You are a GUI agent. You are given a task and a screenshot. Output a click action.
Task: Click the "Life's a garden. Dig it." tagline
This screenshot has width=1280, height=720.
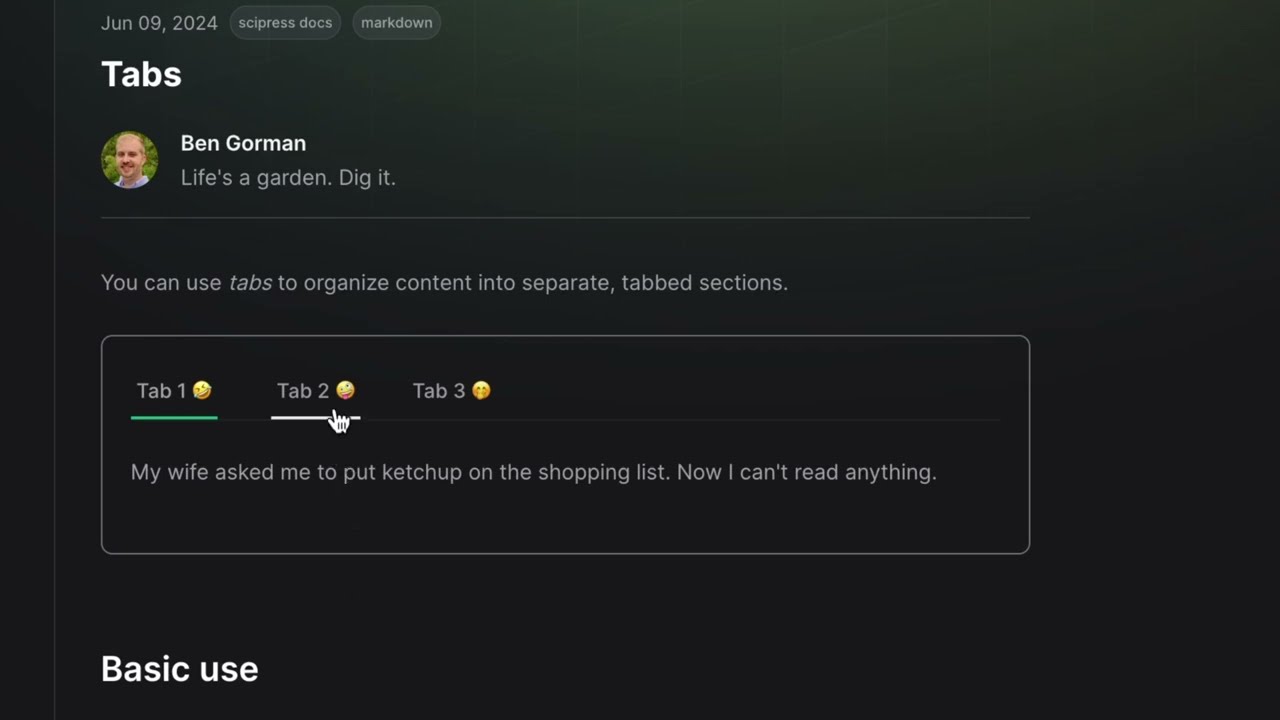288,178
